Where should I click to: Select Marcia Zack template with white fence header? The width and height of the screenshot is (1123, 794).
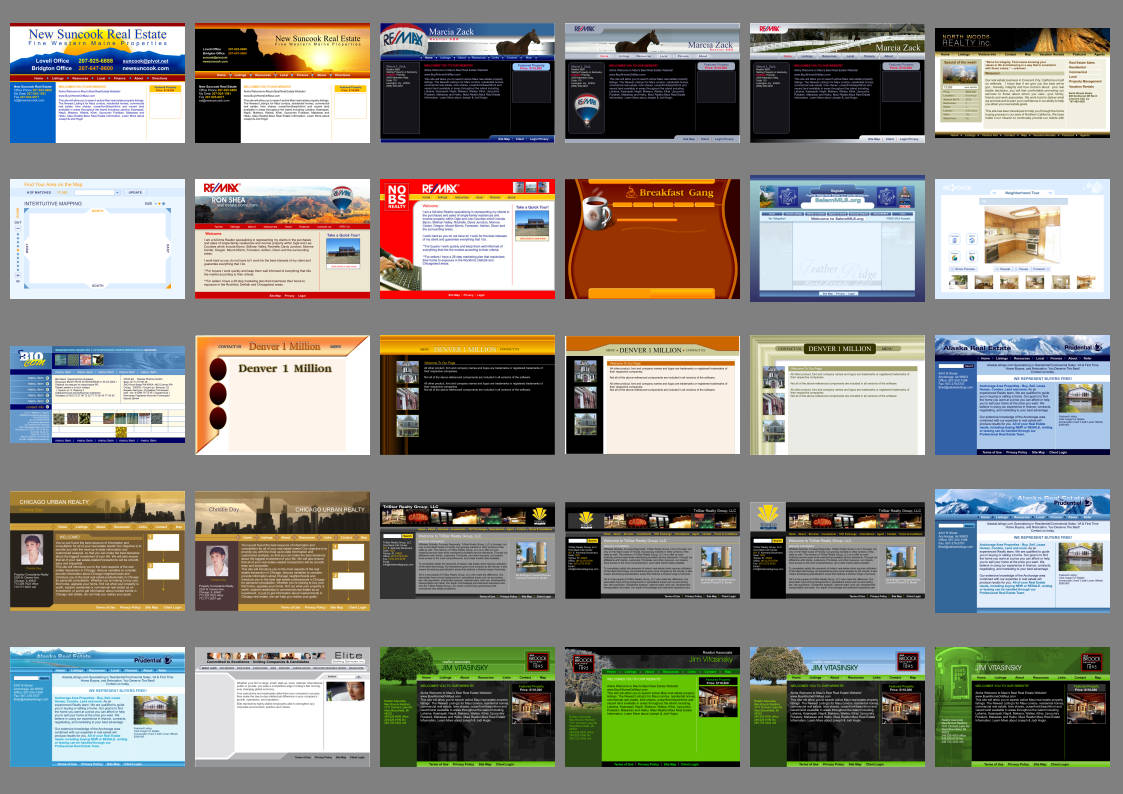[837, 83]
